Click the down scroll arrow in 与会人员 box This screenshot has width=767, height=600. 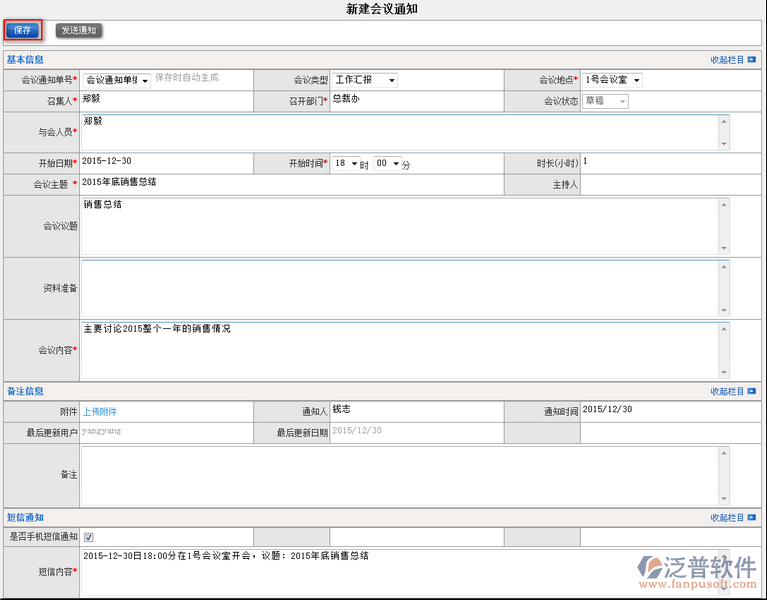[x=724, y=144]
